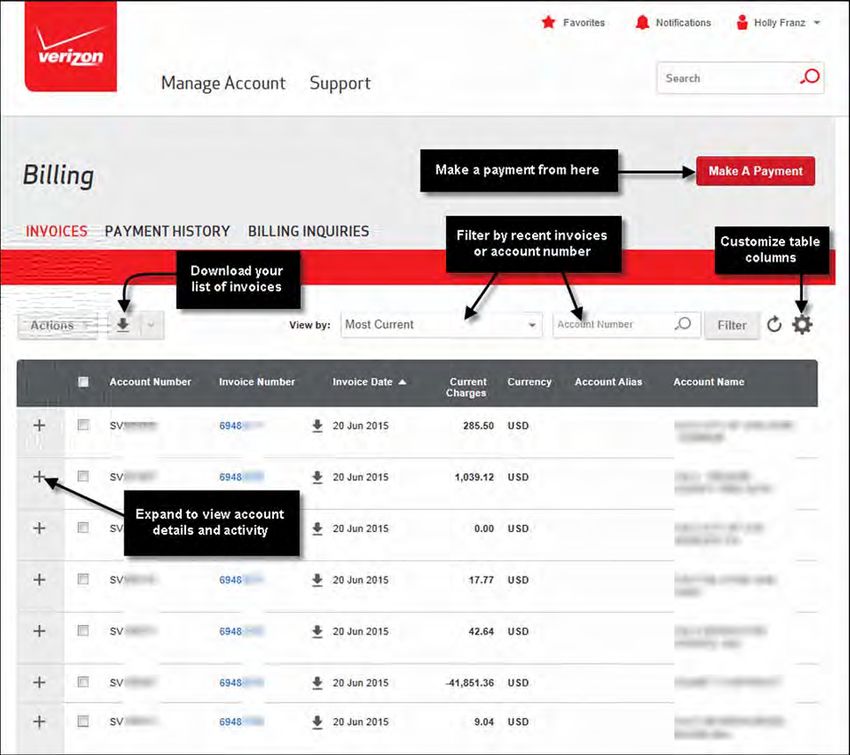Download the list of invoices using the toolbar download icon

(x=123, y=325)
